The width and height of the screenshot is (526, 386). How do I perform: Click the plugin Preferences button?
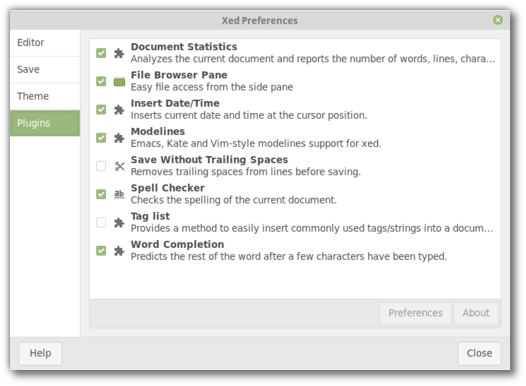pos(415,313)
